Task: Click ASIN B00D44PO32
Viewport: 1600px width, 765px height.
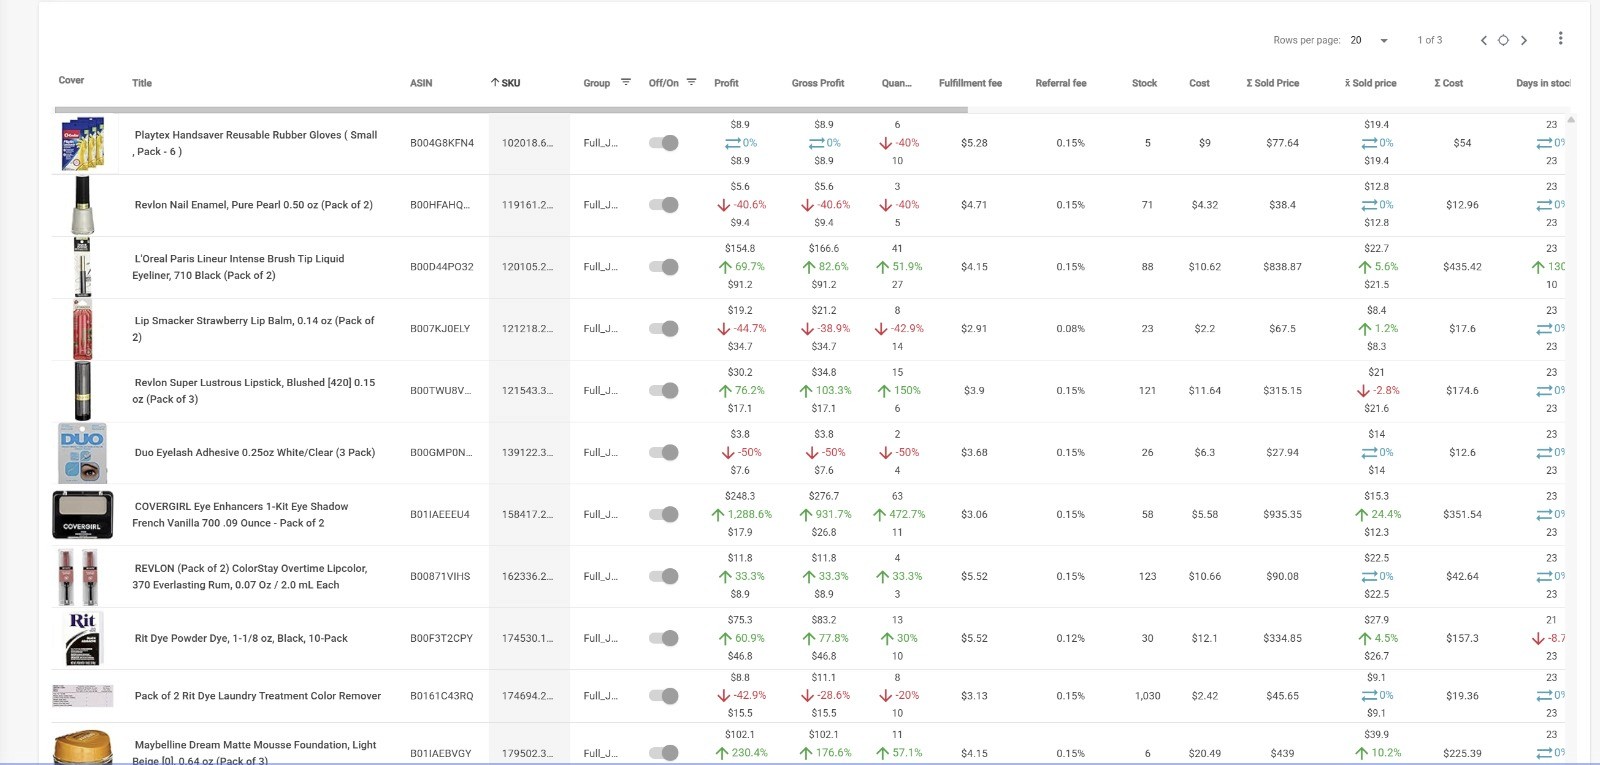Action: coord(442,267)
